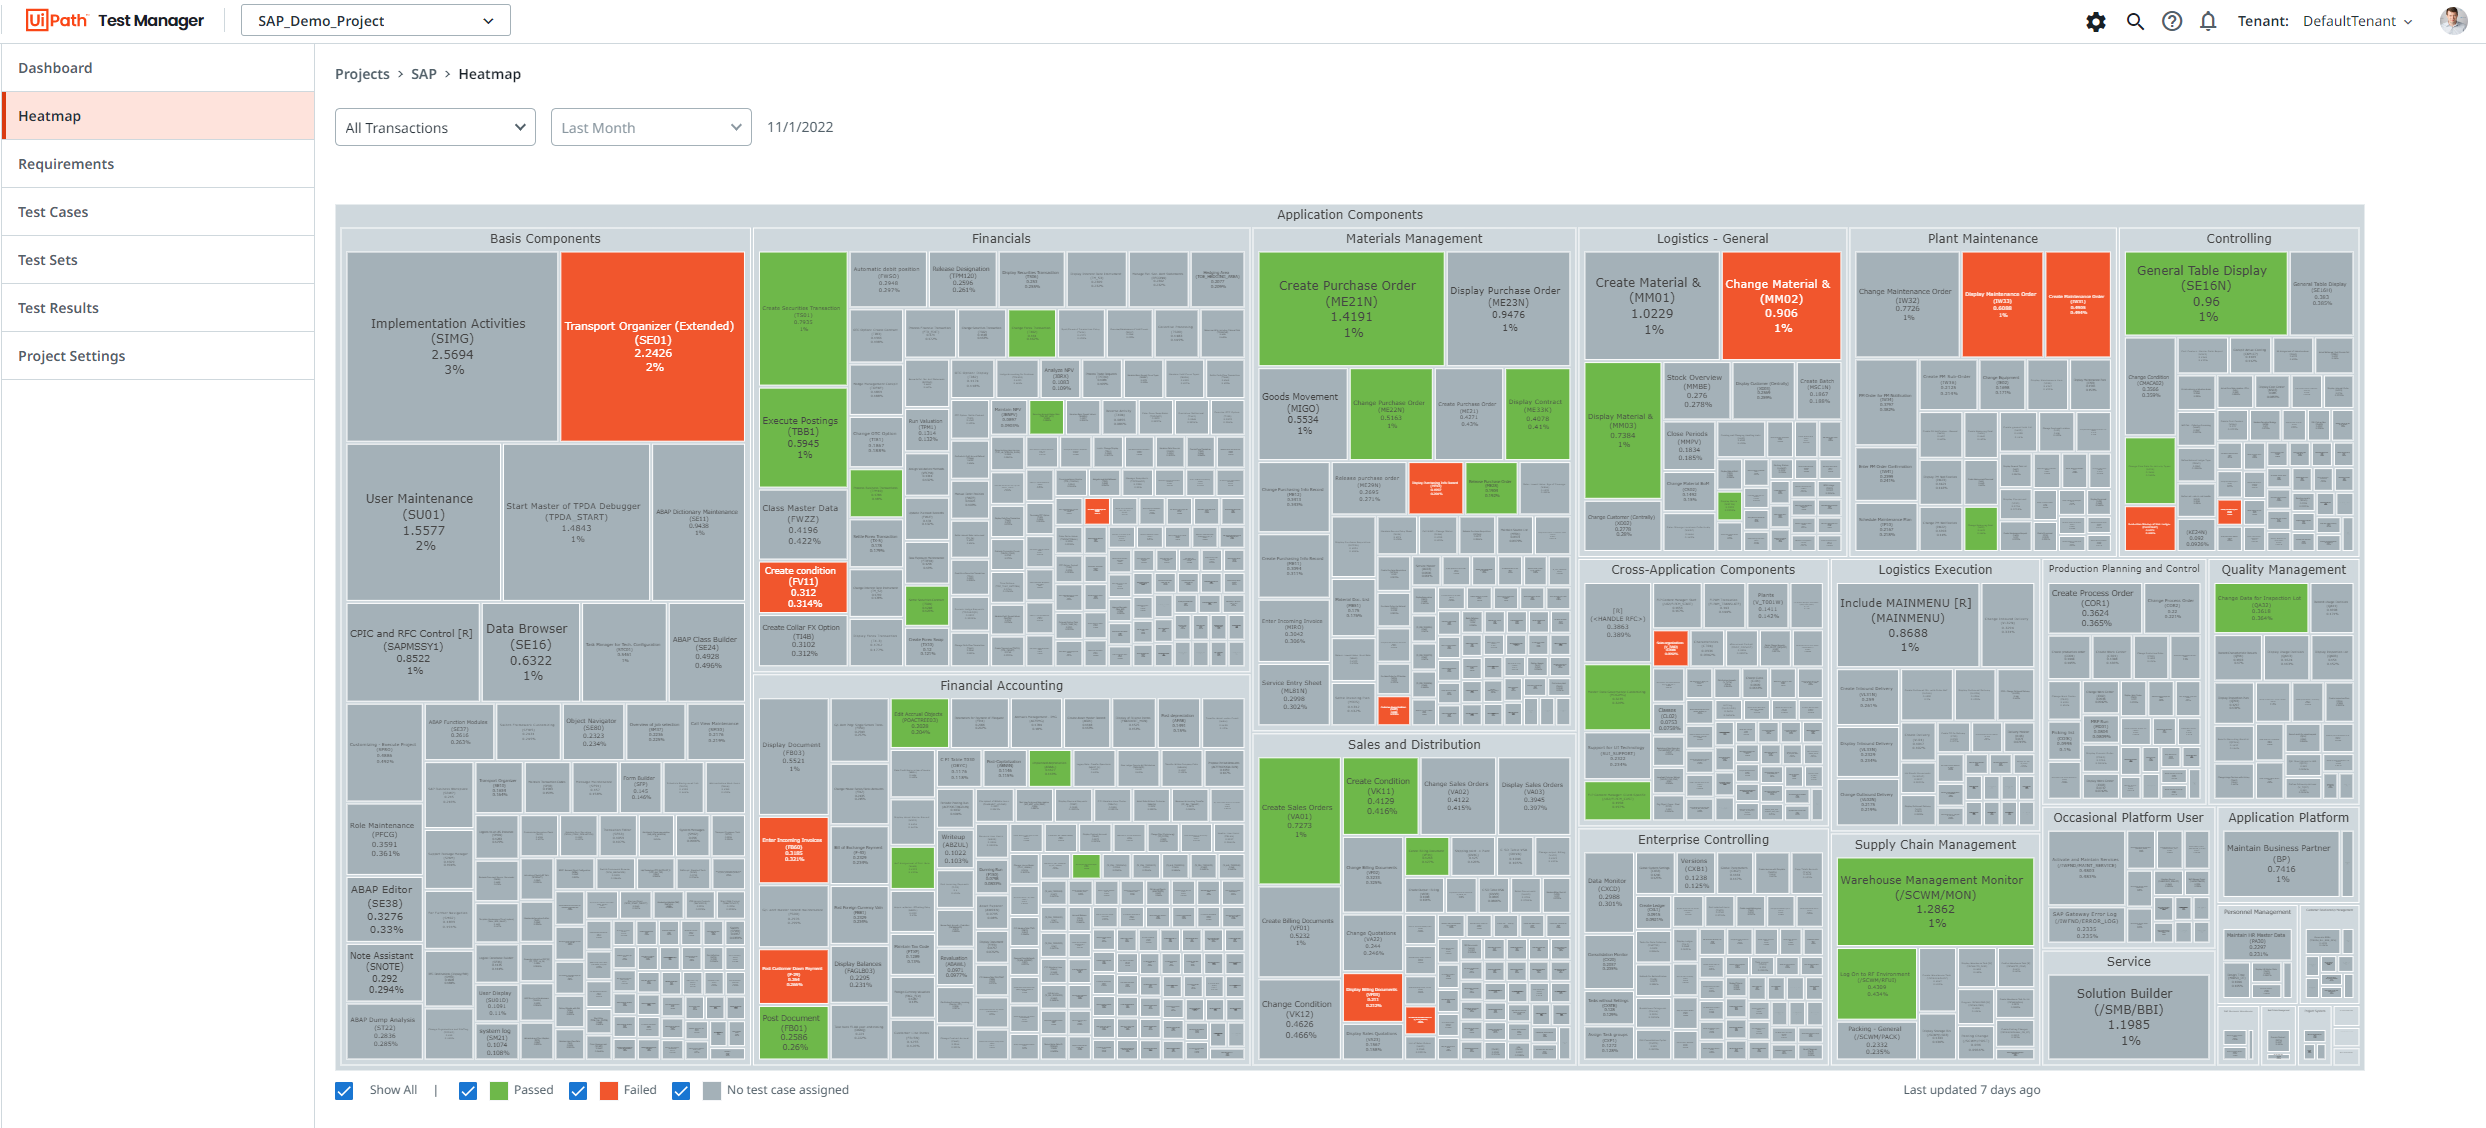Open the All Transactions dropdown

point(435,127)
